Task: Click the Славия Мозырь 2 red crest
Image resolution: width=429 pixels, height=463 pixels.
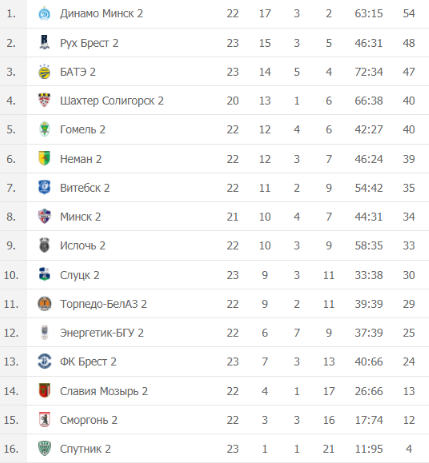Action: (44, 391)
